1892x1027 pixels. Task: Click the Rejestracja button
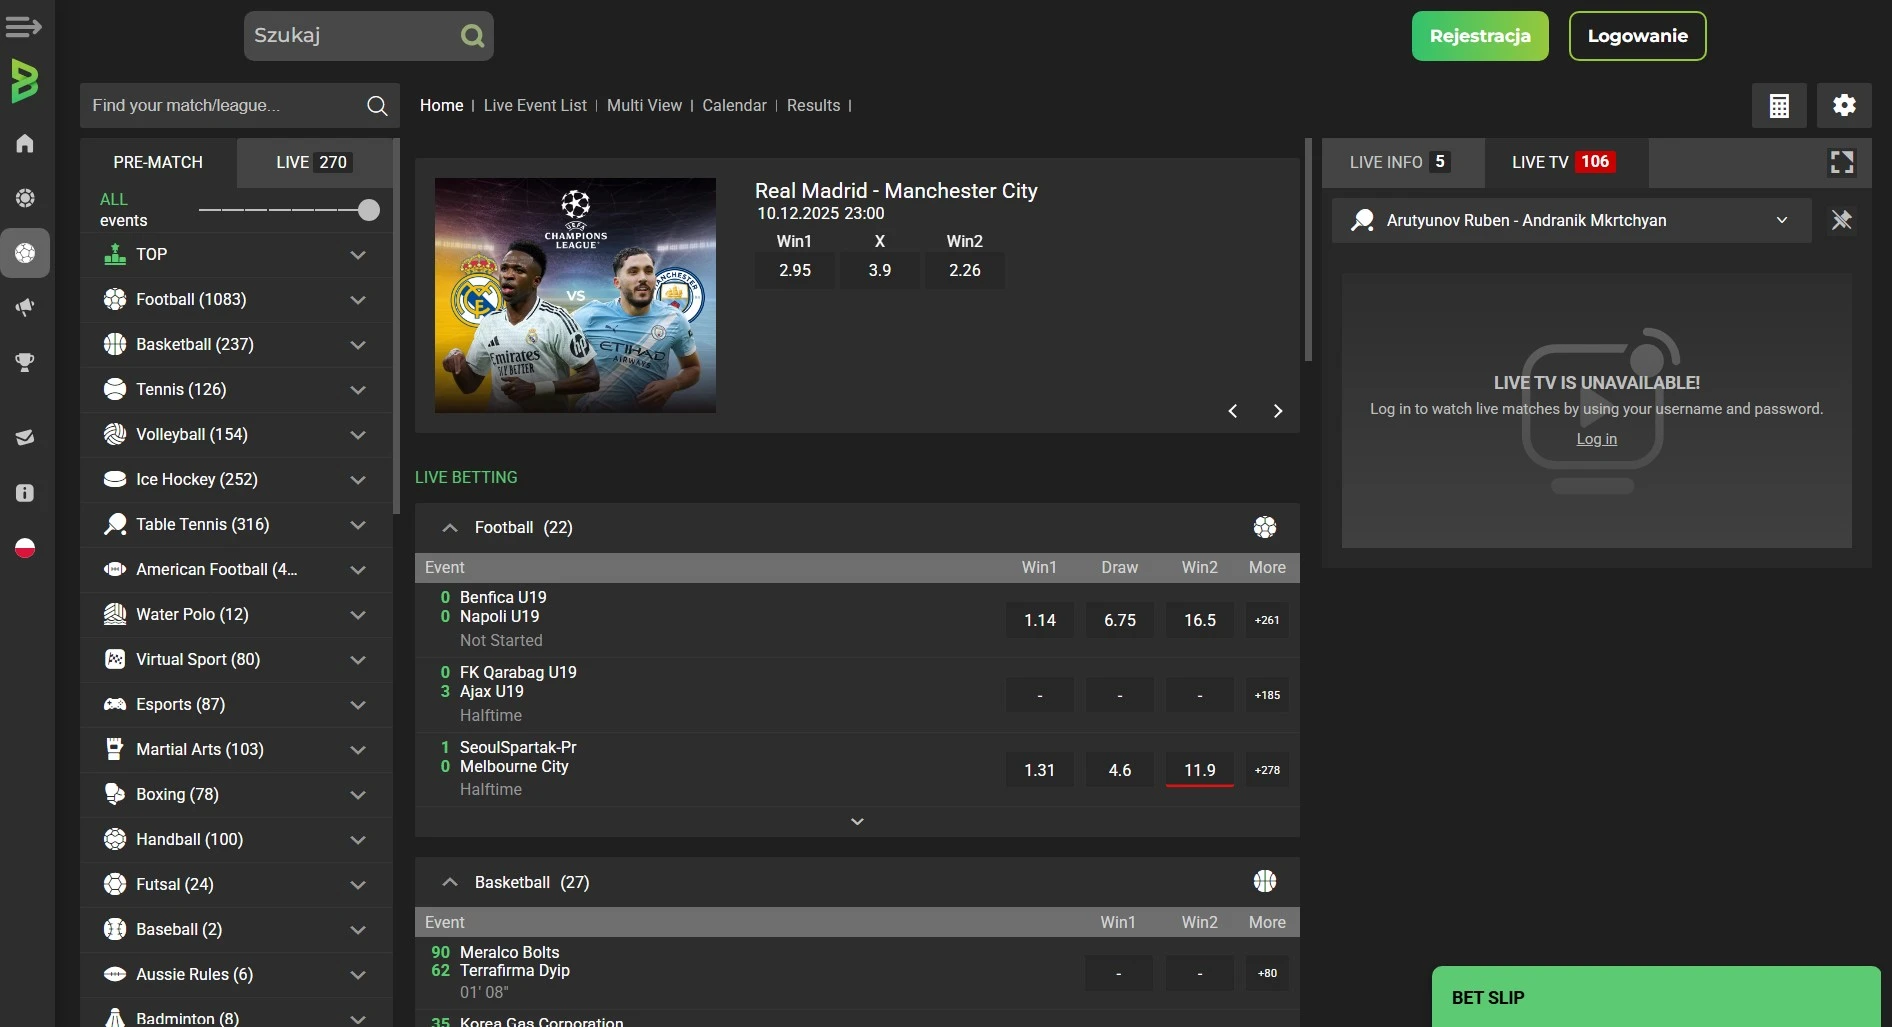(x=1479, y=36)
